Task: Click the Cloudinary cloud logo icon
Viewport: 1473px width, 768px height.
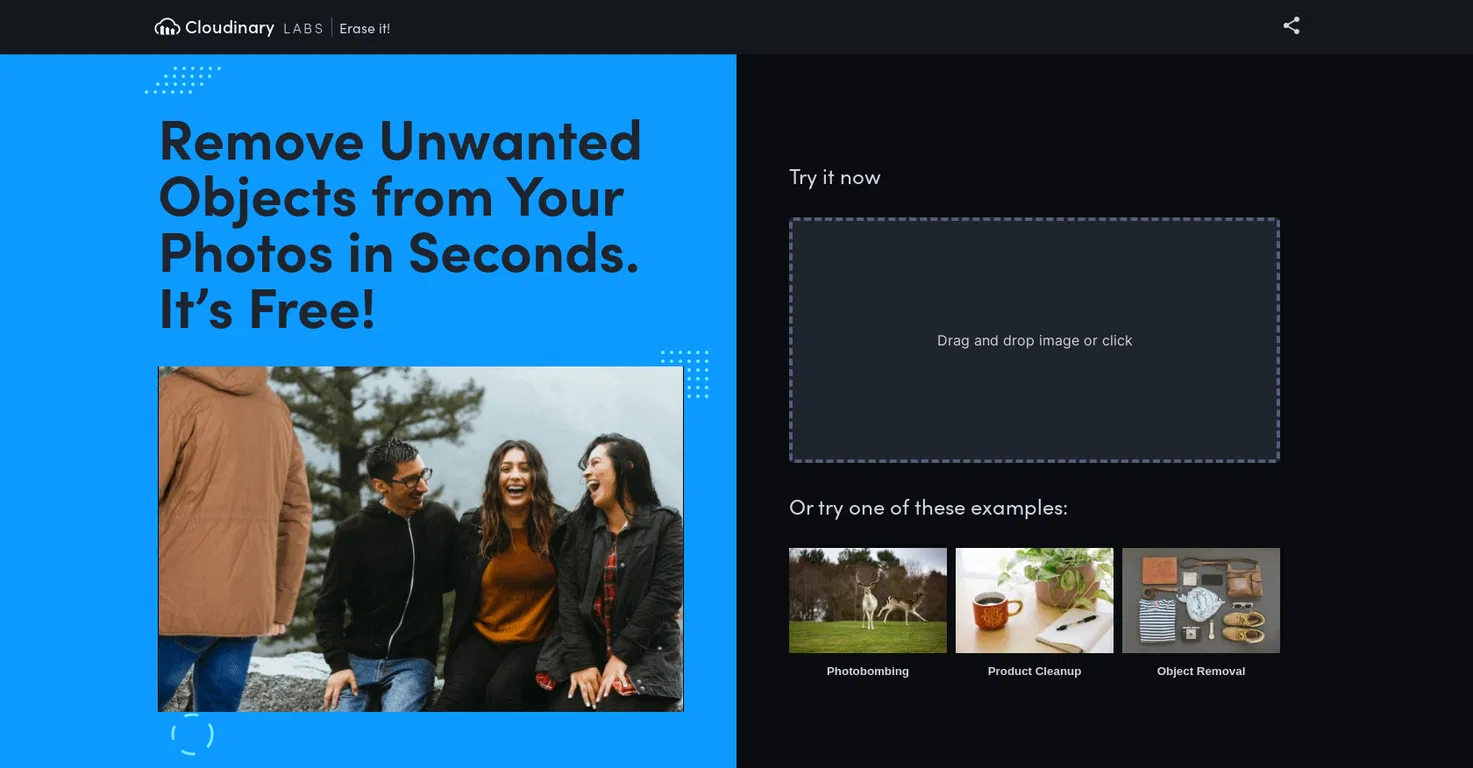Action: tap(167, 27)
